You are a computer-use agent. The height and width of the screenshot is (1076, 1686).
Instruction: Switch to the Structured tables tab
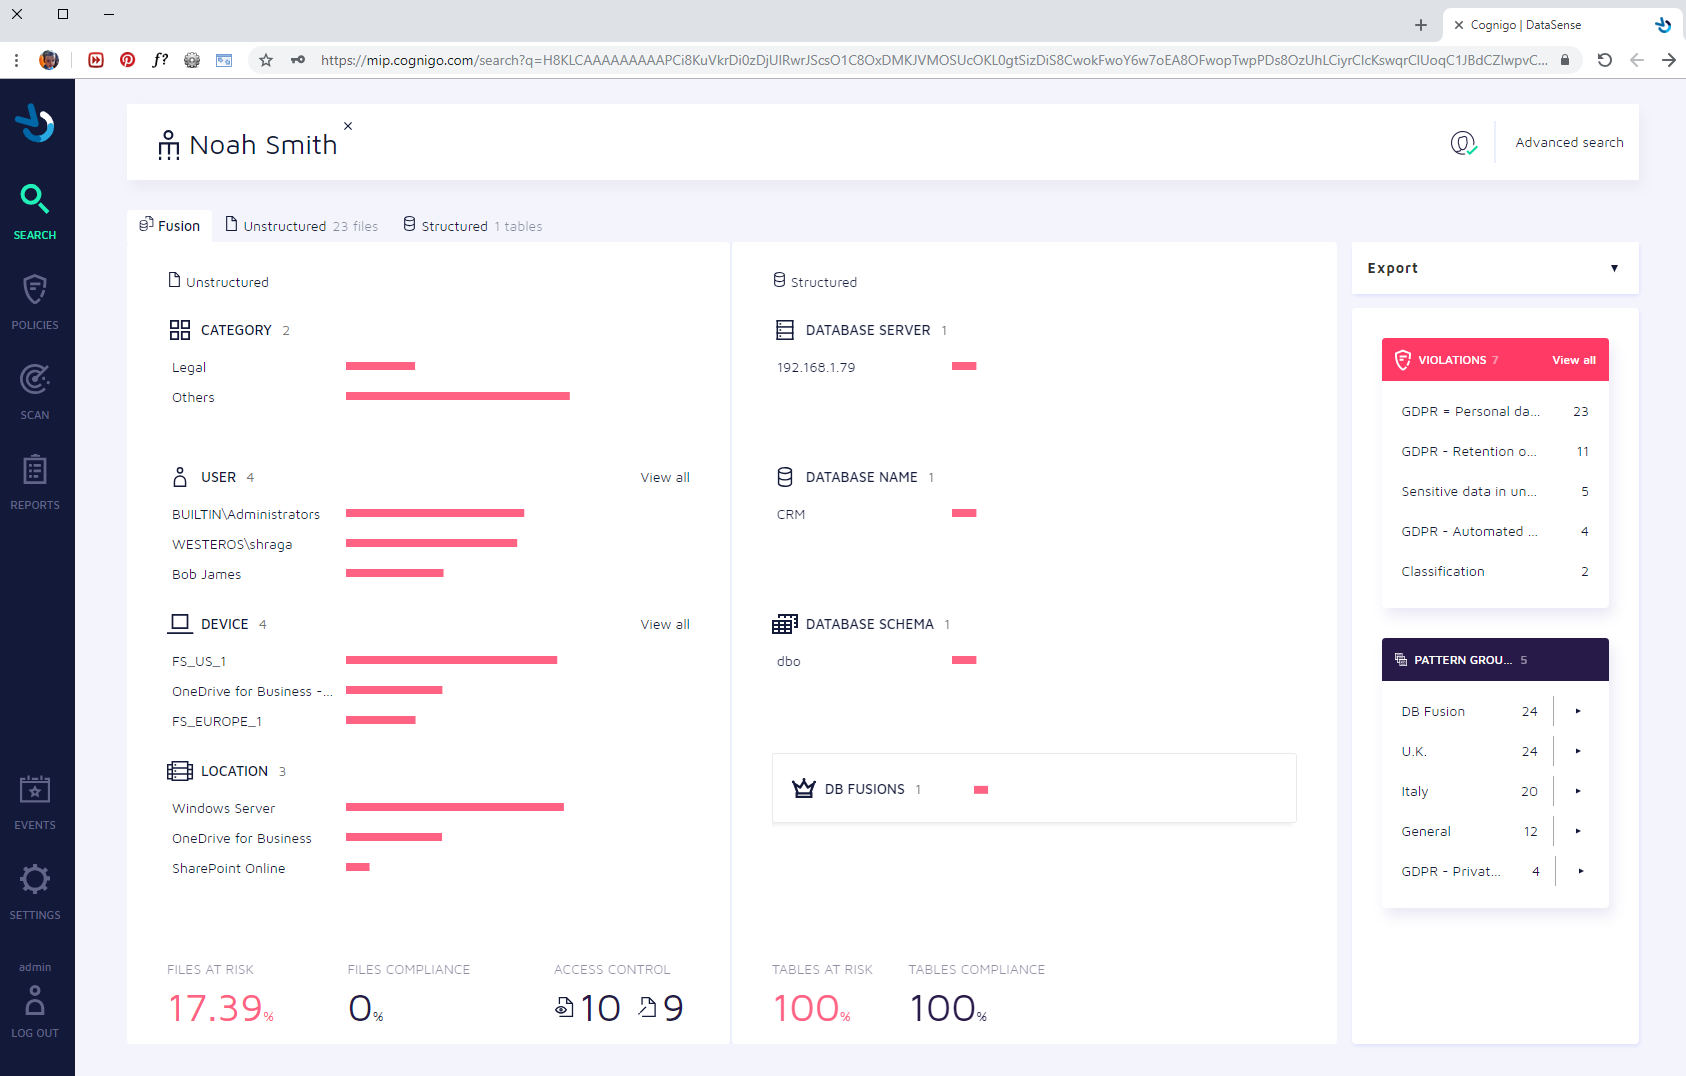[x=472, y=226]
